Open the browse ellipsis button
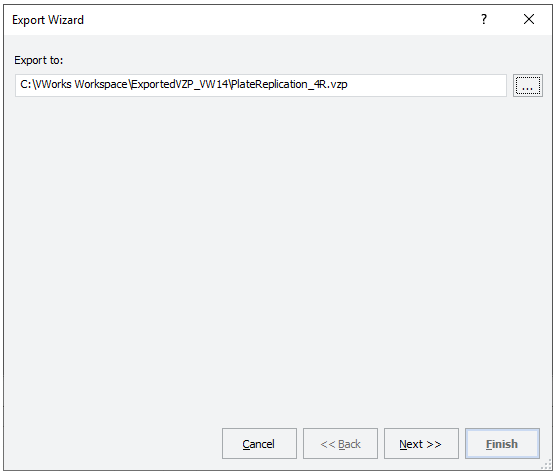556x475 pixels. 528,85
